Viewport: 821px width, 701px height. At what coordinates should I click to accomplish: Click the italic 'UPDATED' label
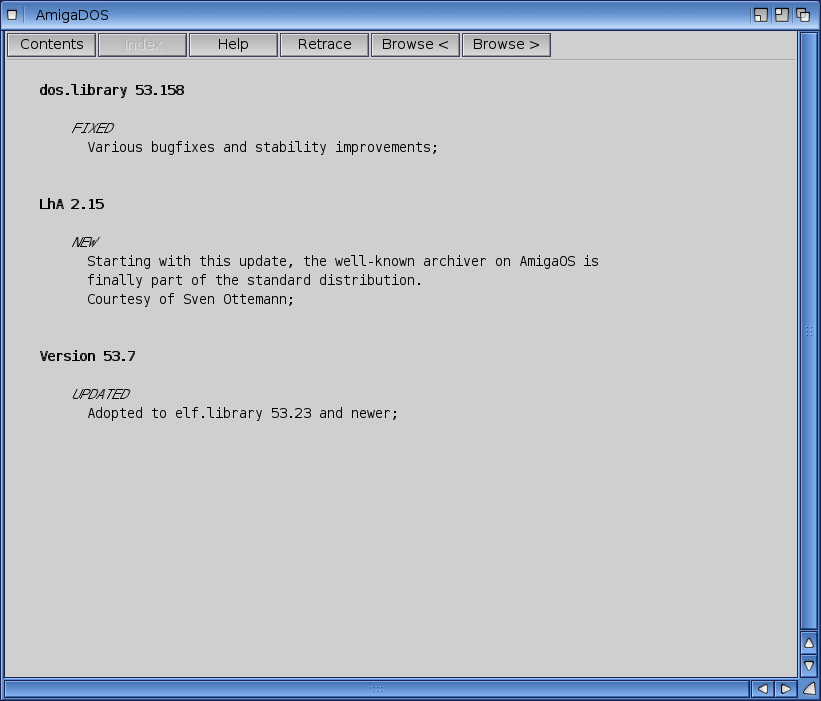coord(101,394)
